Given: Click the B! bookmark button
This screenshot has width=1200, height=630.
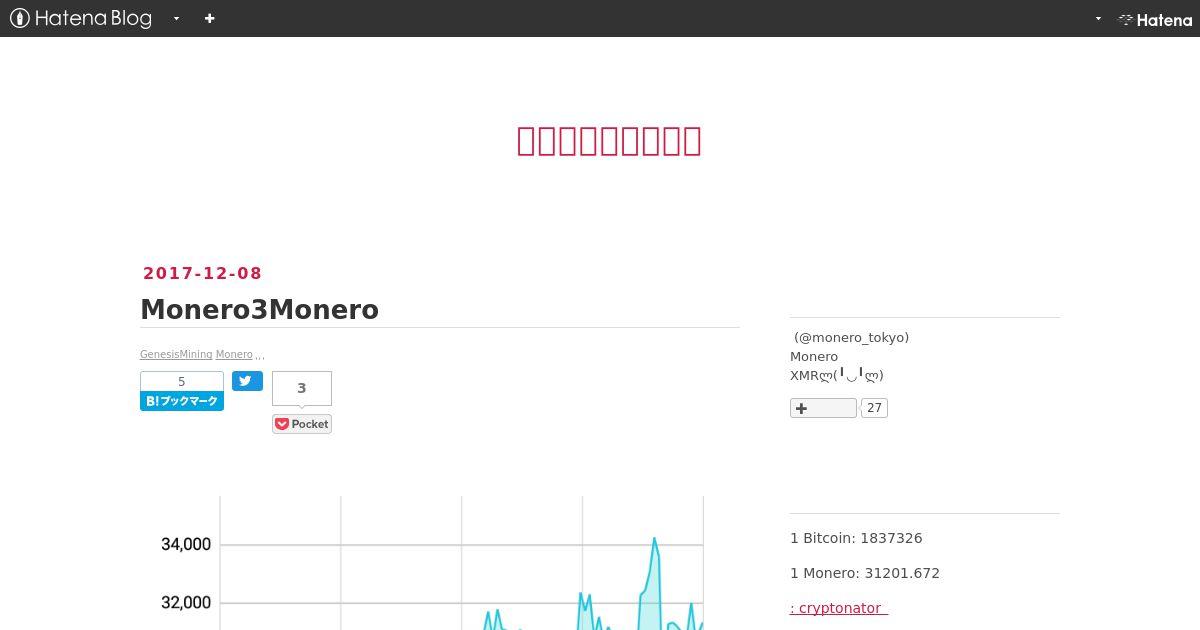Looking at the screenshot, I should 182,401.
